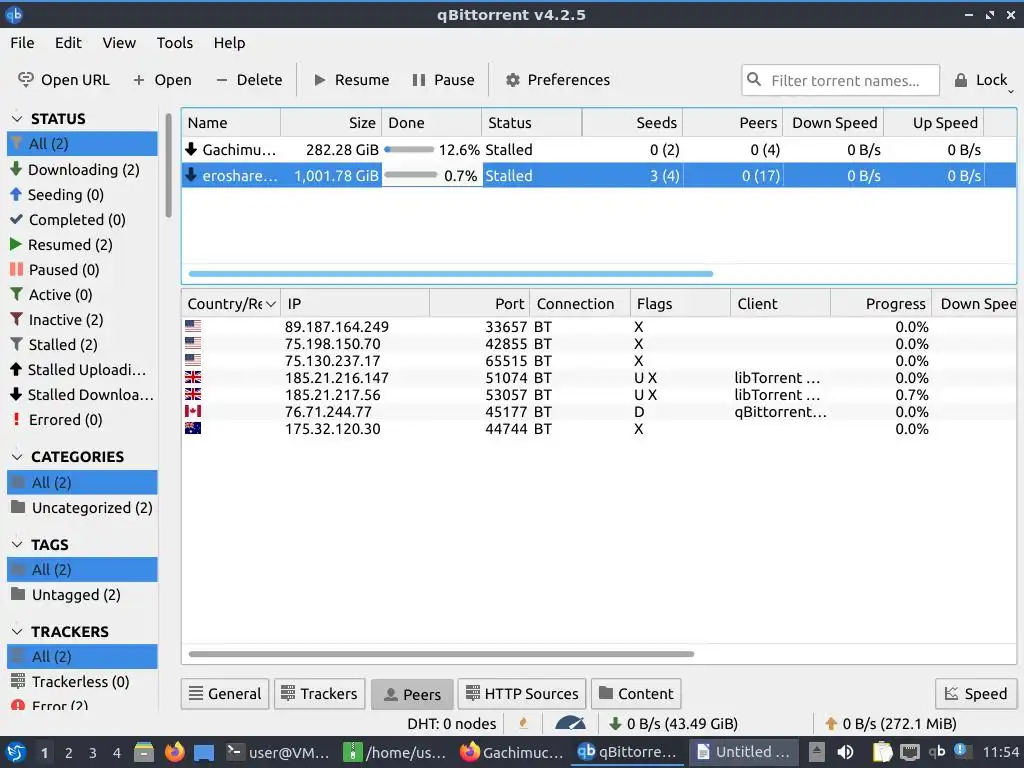Sort peers by Port column header

[479, 304]
